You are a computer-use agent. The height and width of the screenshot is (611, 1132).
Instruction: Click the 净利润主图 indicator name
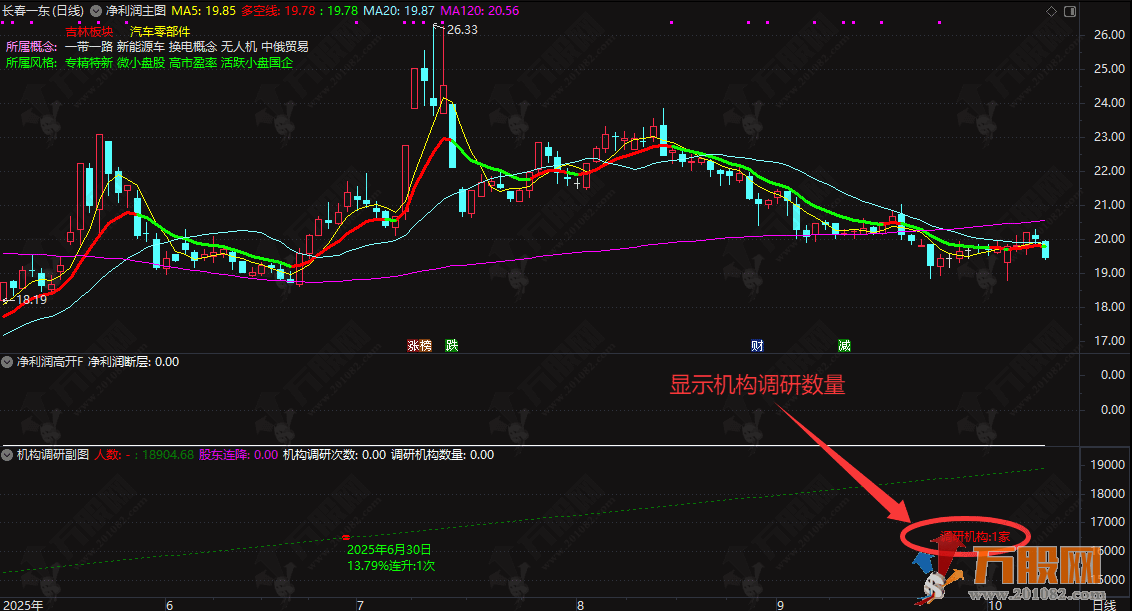[136, 11]
